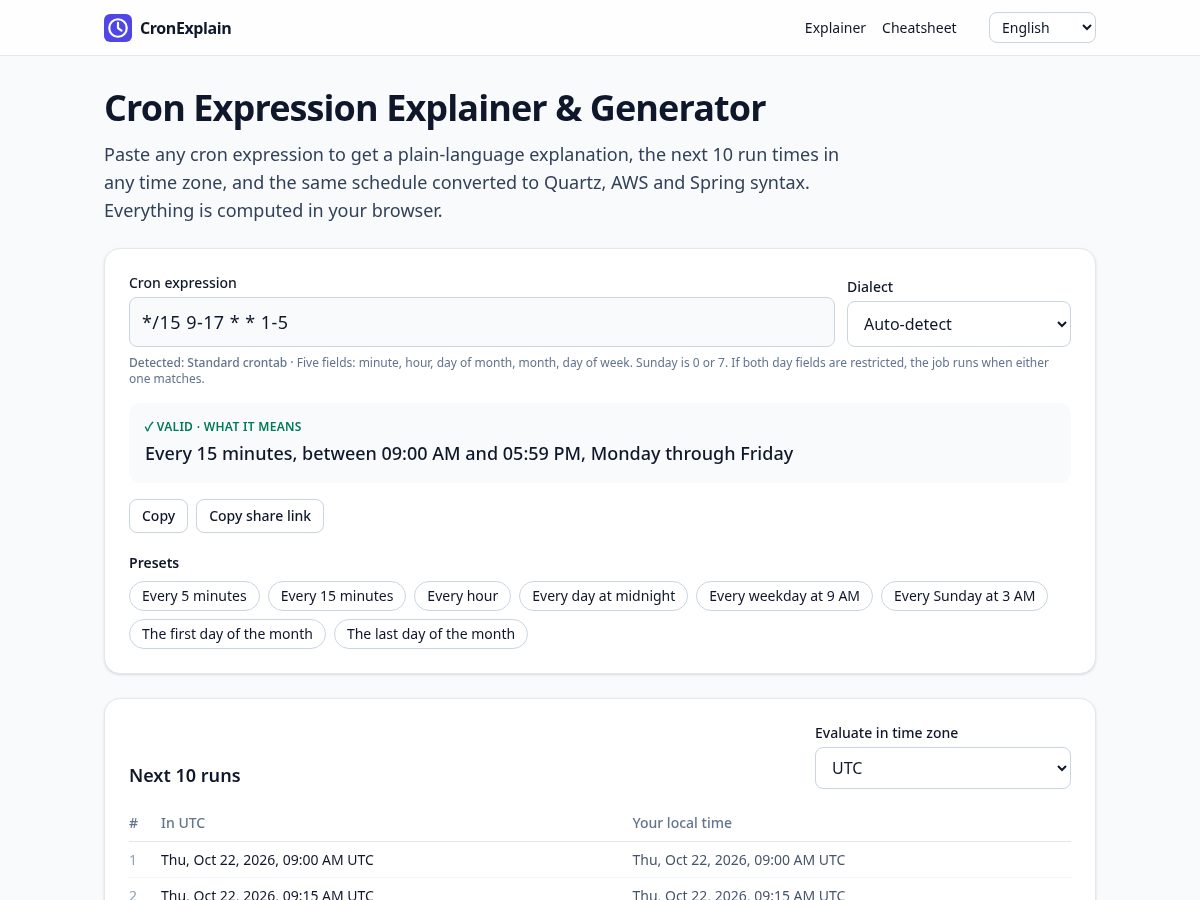This screenshot has height=900, width=1200.
Task: Click the 'In UTC' column header
Action: pyautogui.click(x=183, y=823)
